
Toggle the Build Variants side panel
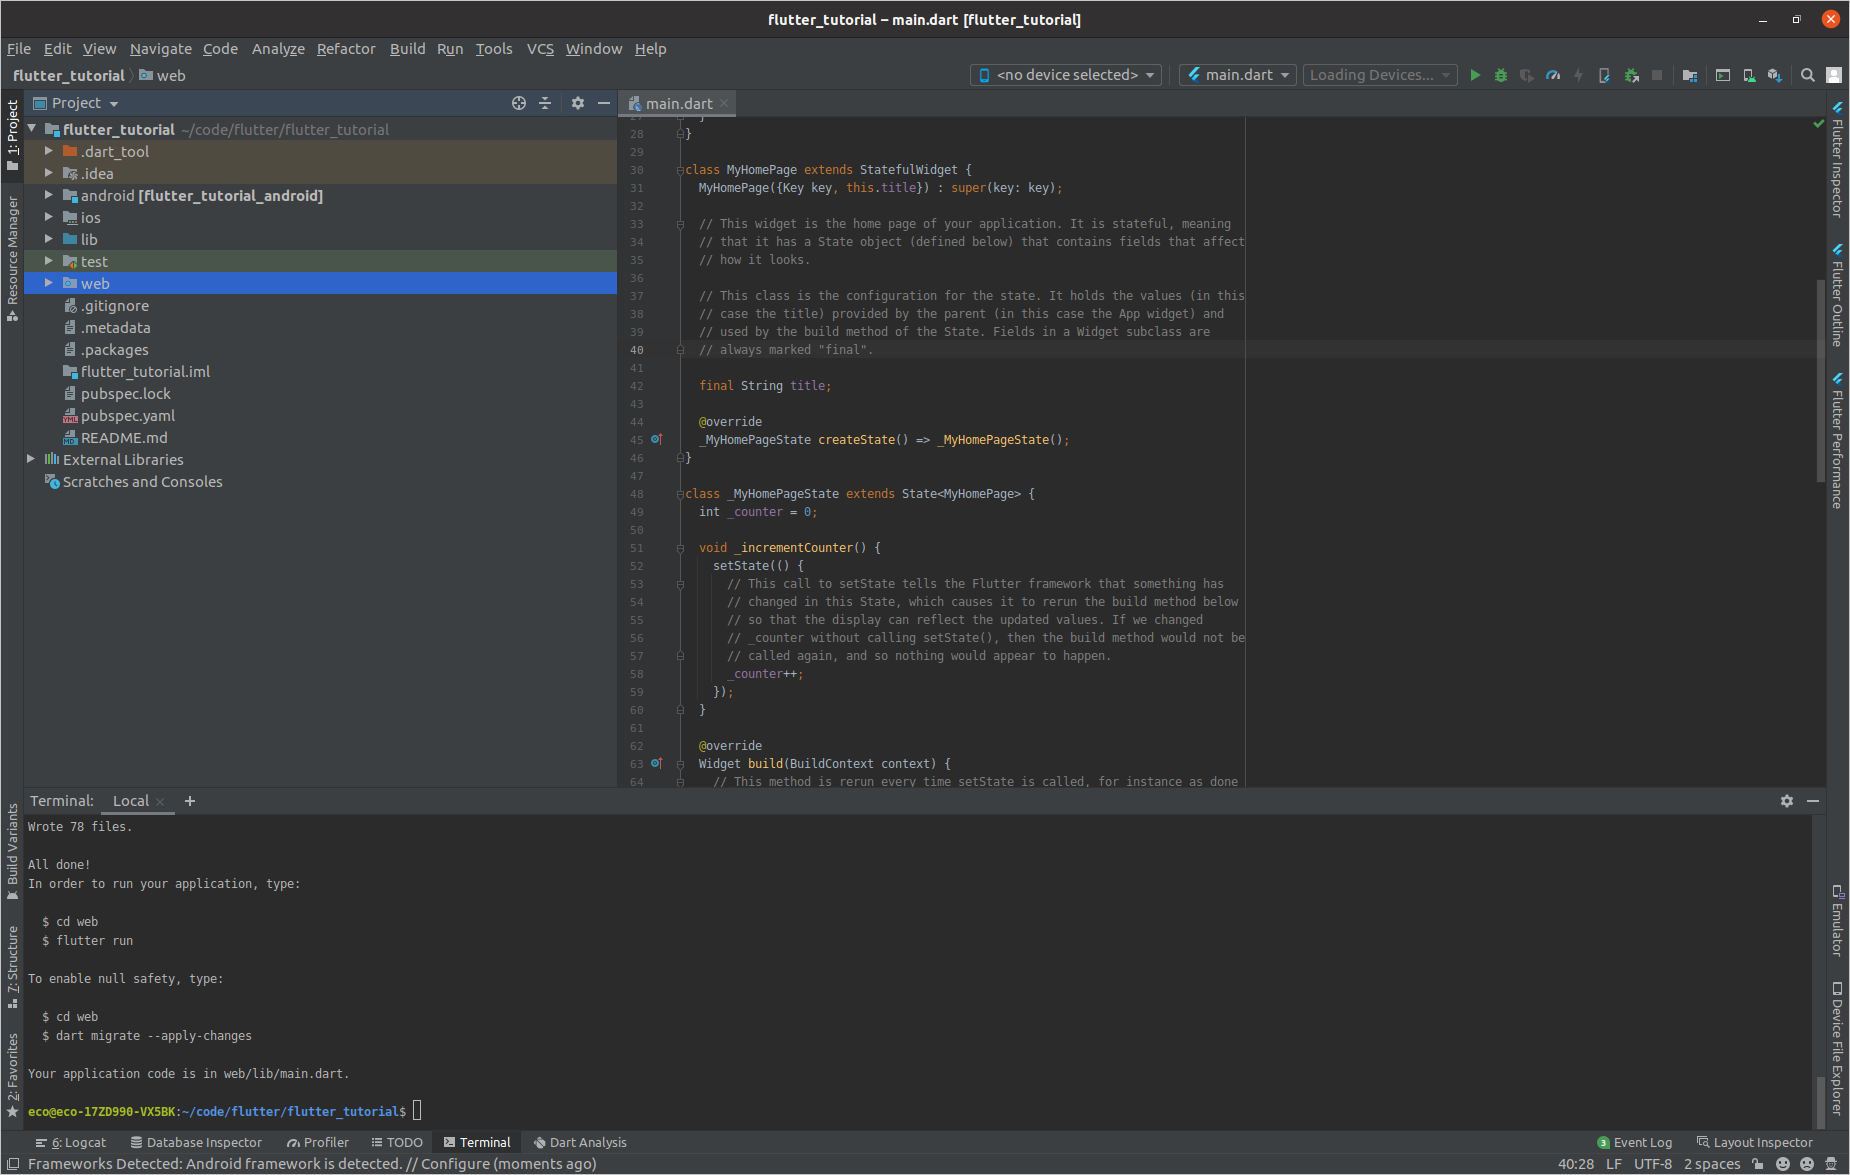click(x=12, y=852)
